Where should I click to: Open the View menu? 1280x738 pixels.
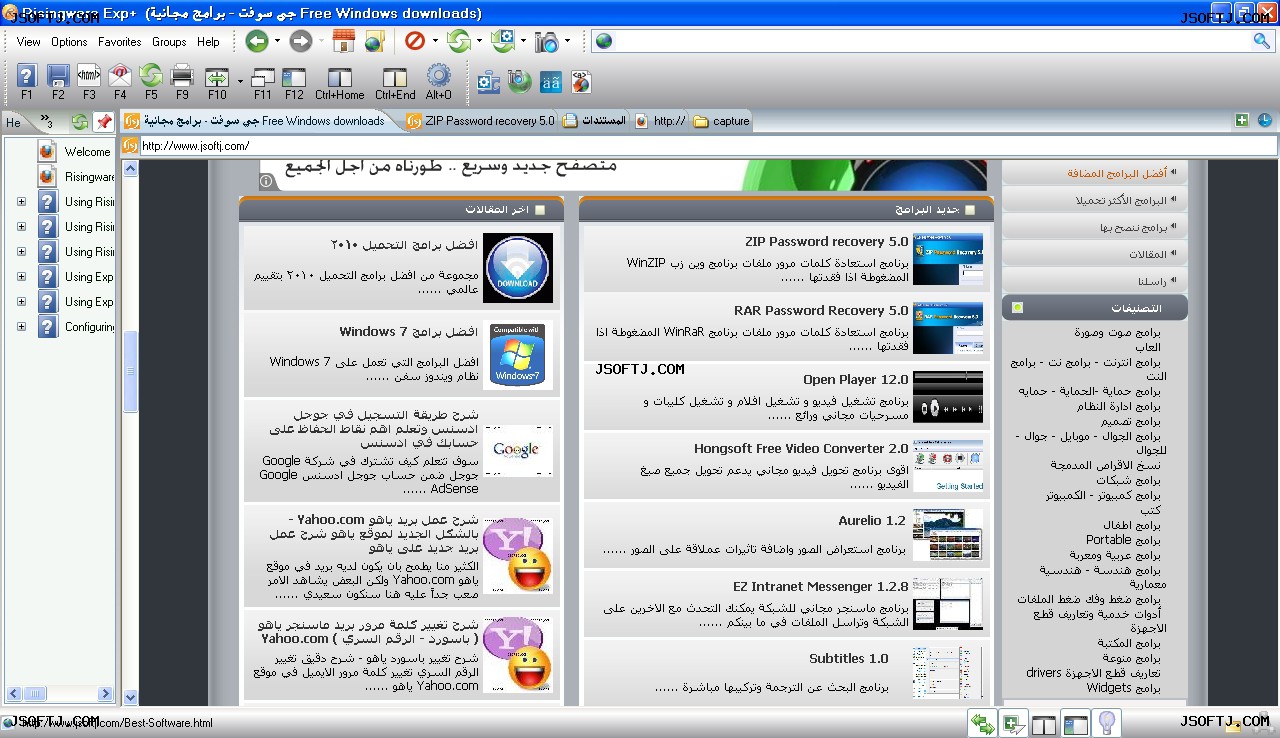[x=29, y=42]
